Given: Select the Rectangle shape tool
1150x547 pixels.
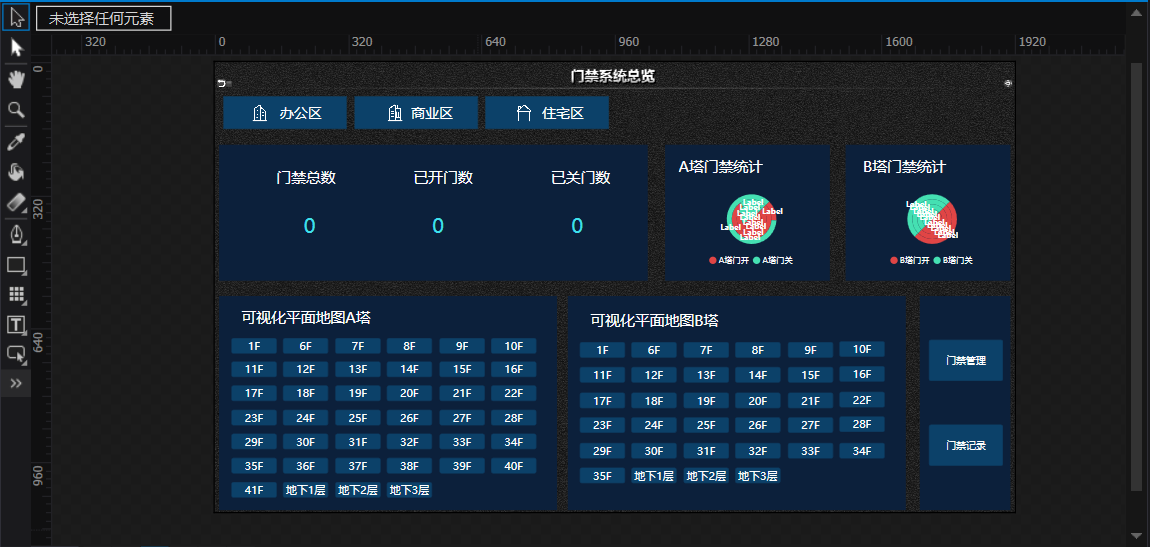Looking at the screenshot, I should [17, 265].
